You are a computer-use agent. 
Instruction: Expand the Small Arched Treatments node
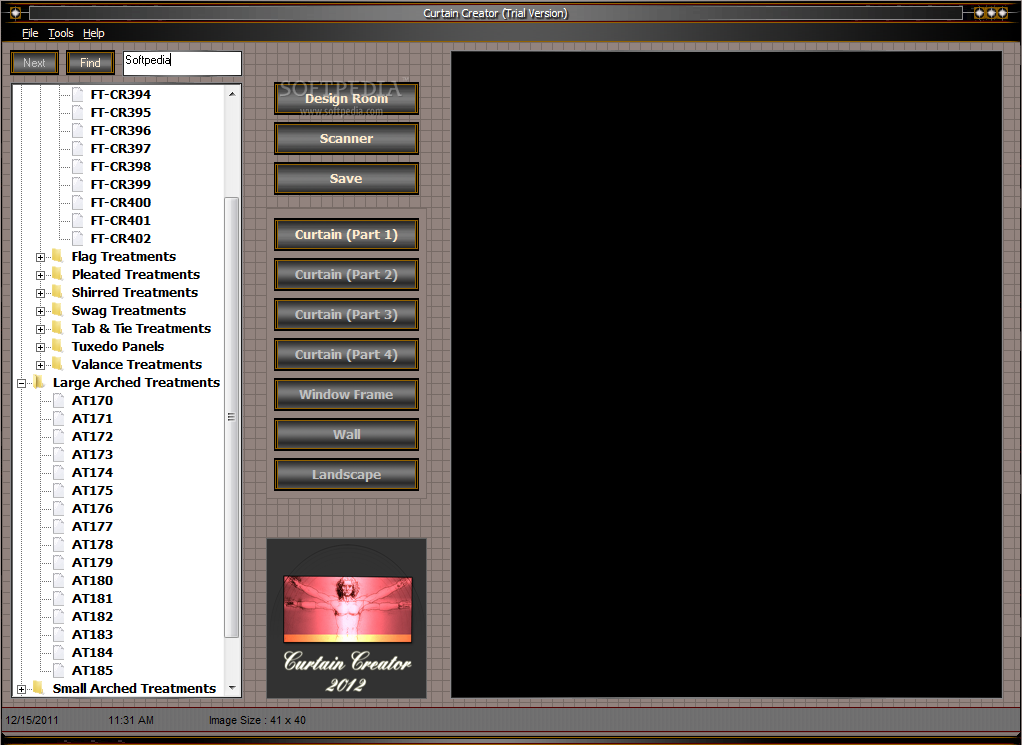pos(22,689)
